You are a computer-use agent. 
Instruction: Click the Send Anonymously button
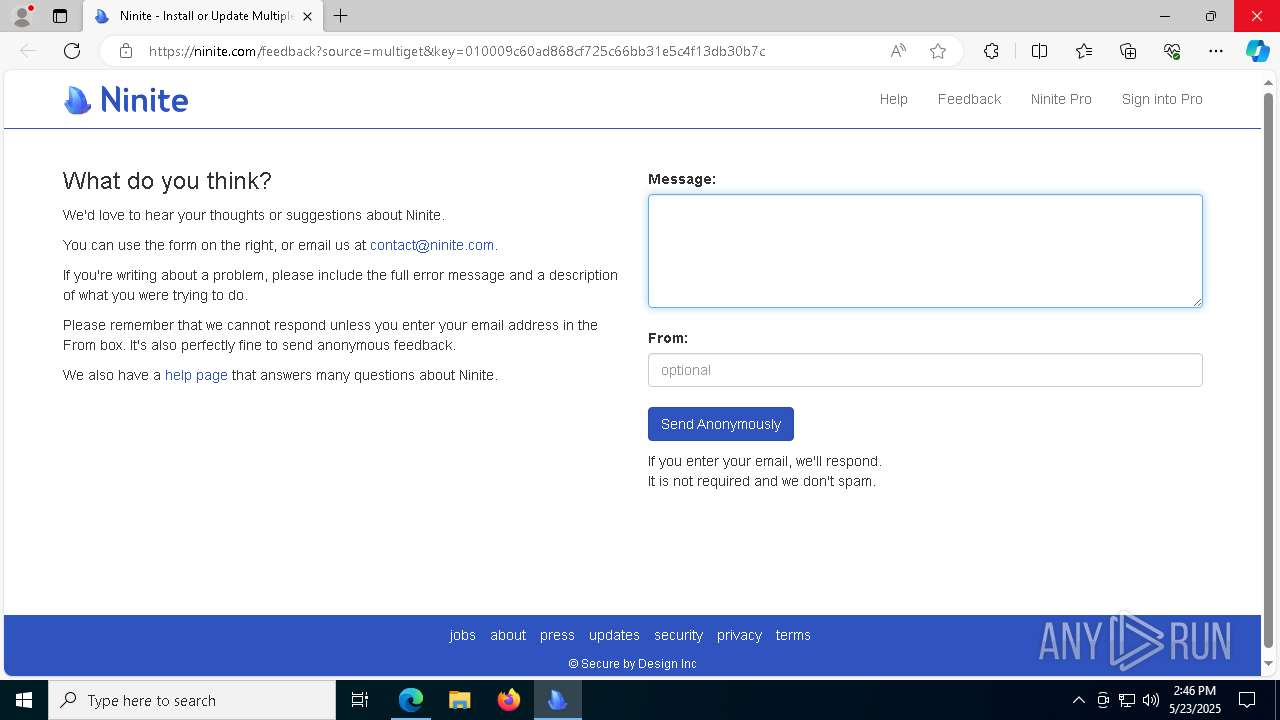point(721,424)
